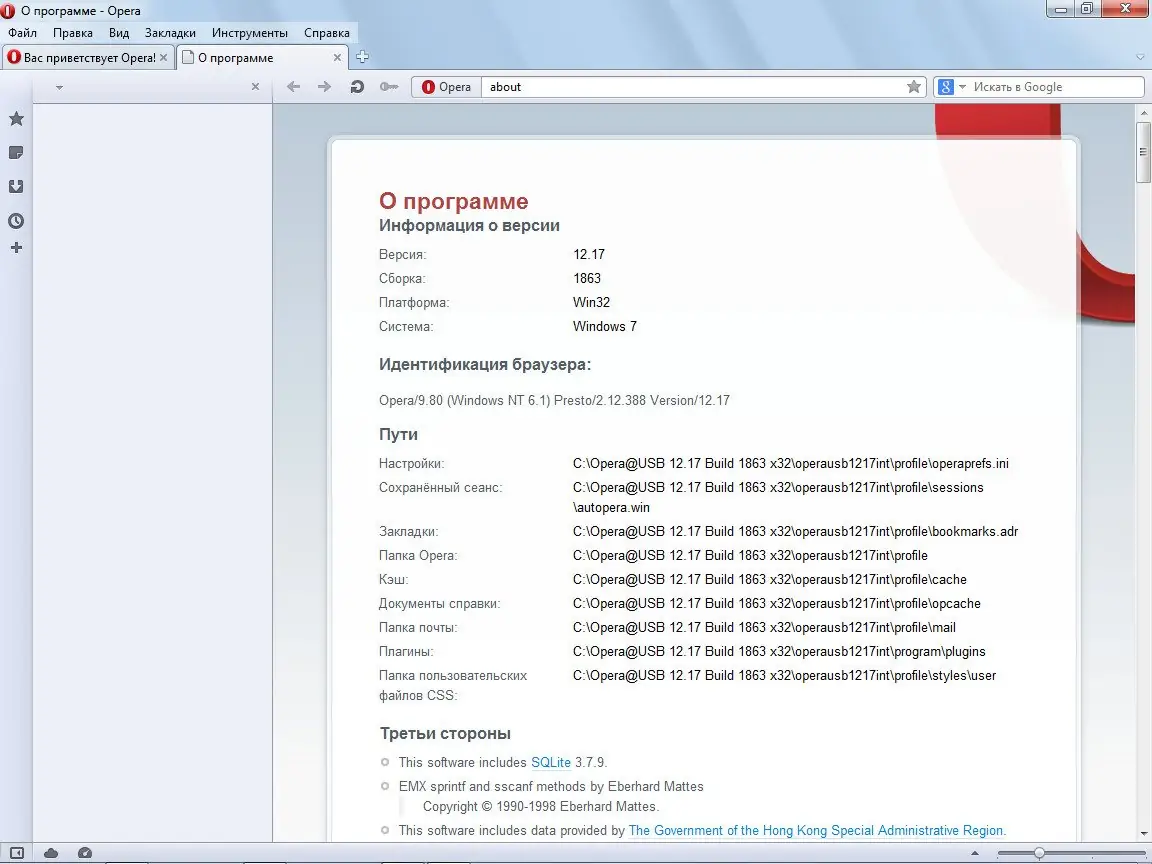The height and width of the screenshot is (864, 1152).
Task: Click the address field showing about
Action: click(693, 87)
